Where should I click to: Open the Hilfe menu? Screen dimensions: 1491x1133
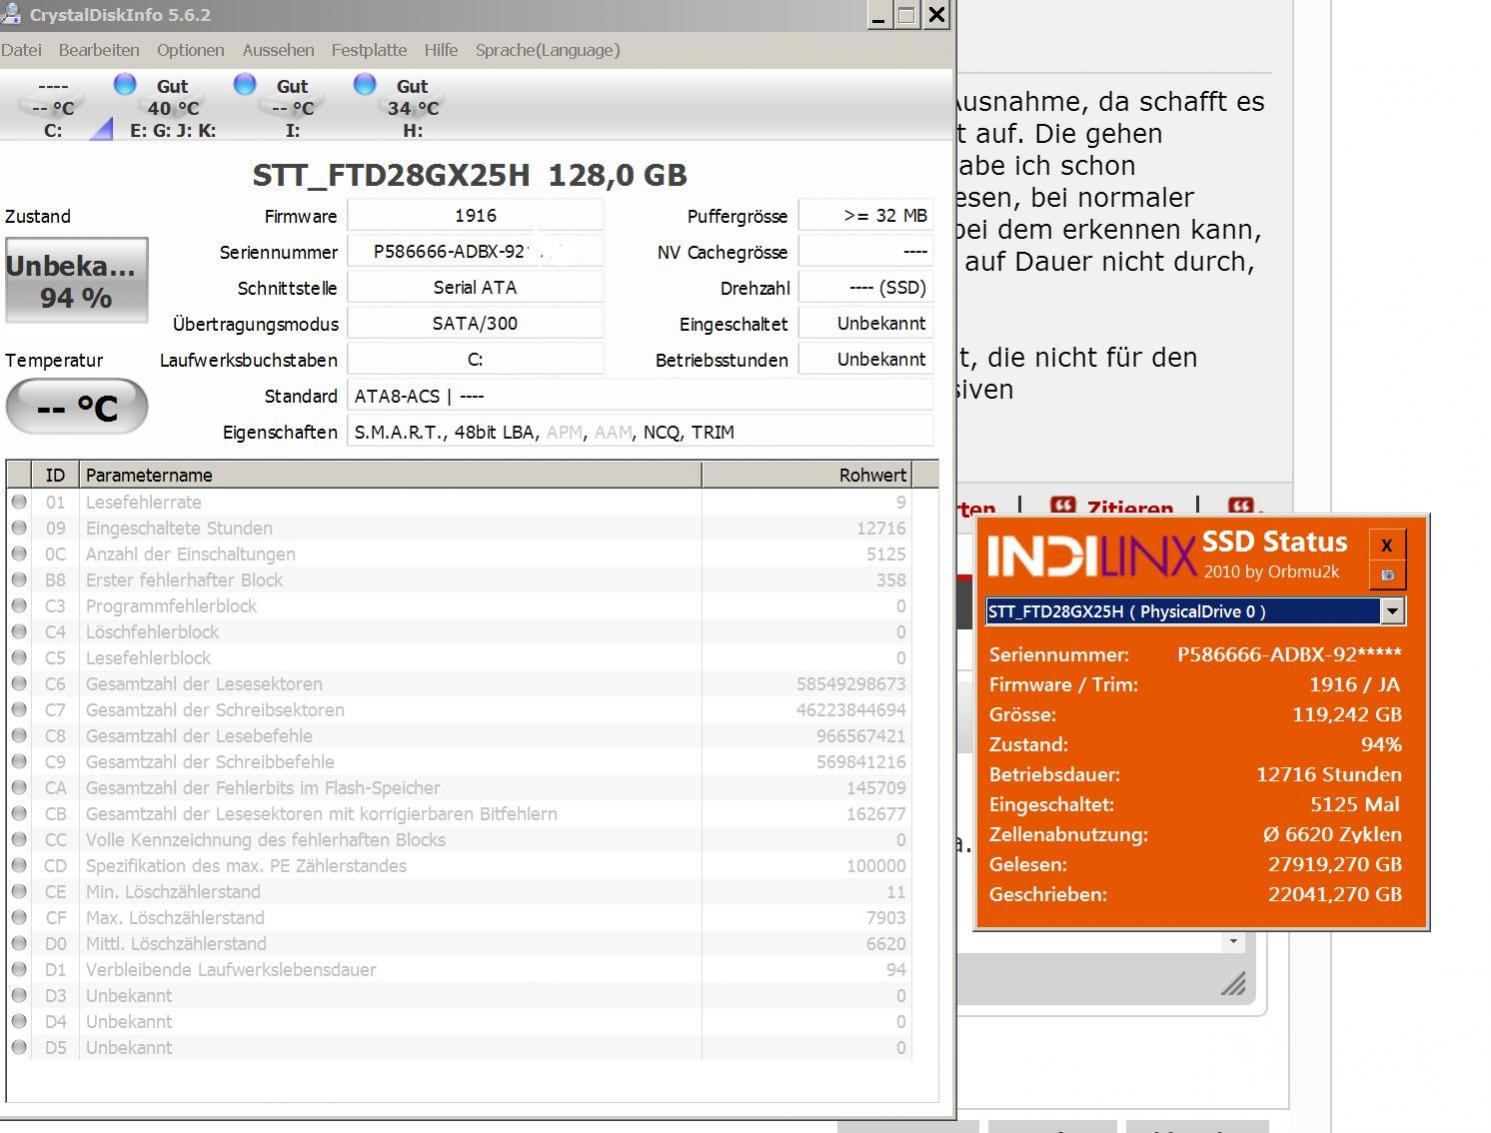(x=441, y=50)
